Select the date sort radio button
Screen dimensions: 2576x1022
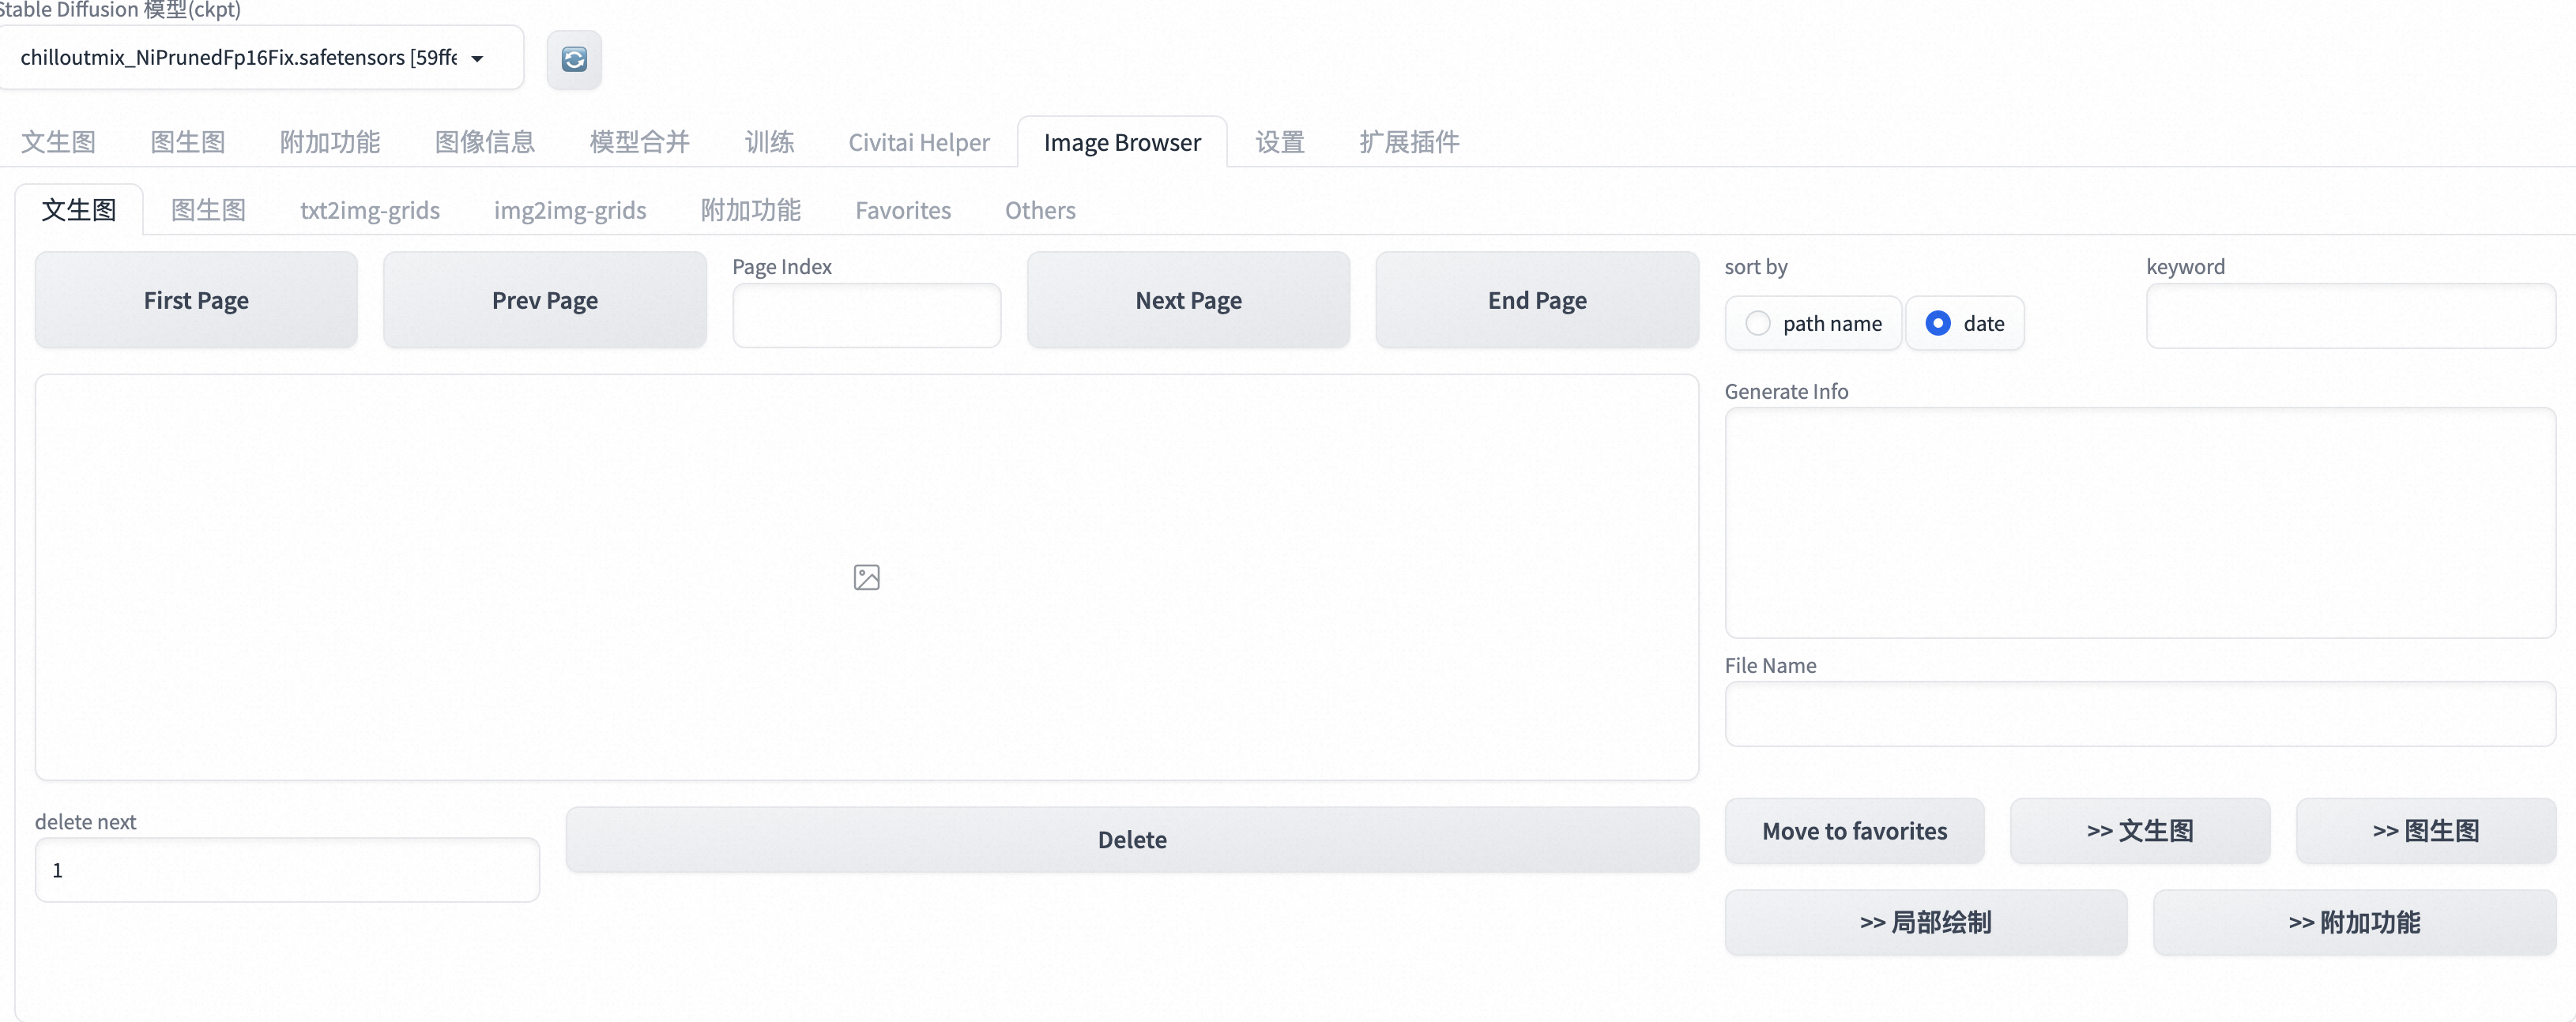click(1938, 323)
